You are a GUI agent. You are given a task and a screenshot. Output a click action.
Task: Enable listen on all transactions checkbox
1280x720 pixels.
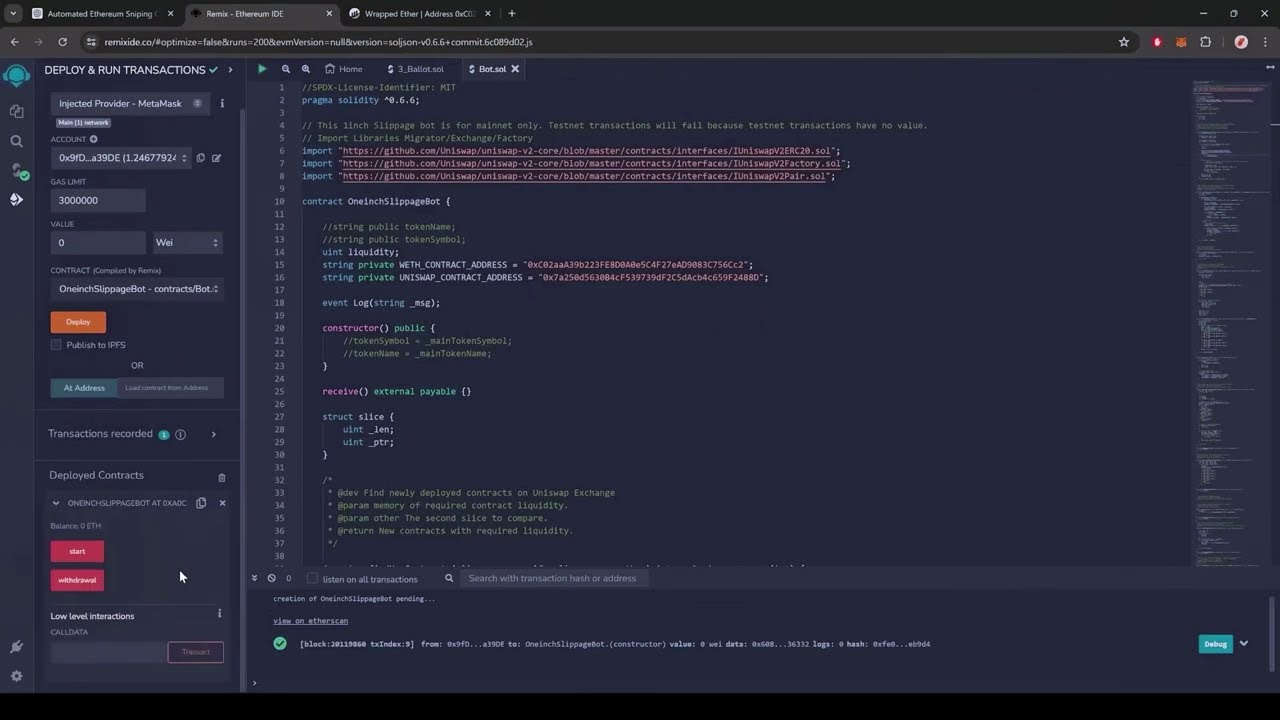click(312, 578)
